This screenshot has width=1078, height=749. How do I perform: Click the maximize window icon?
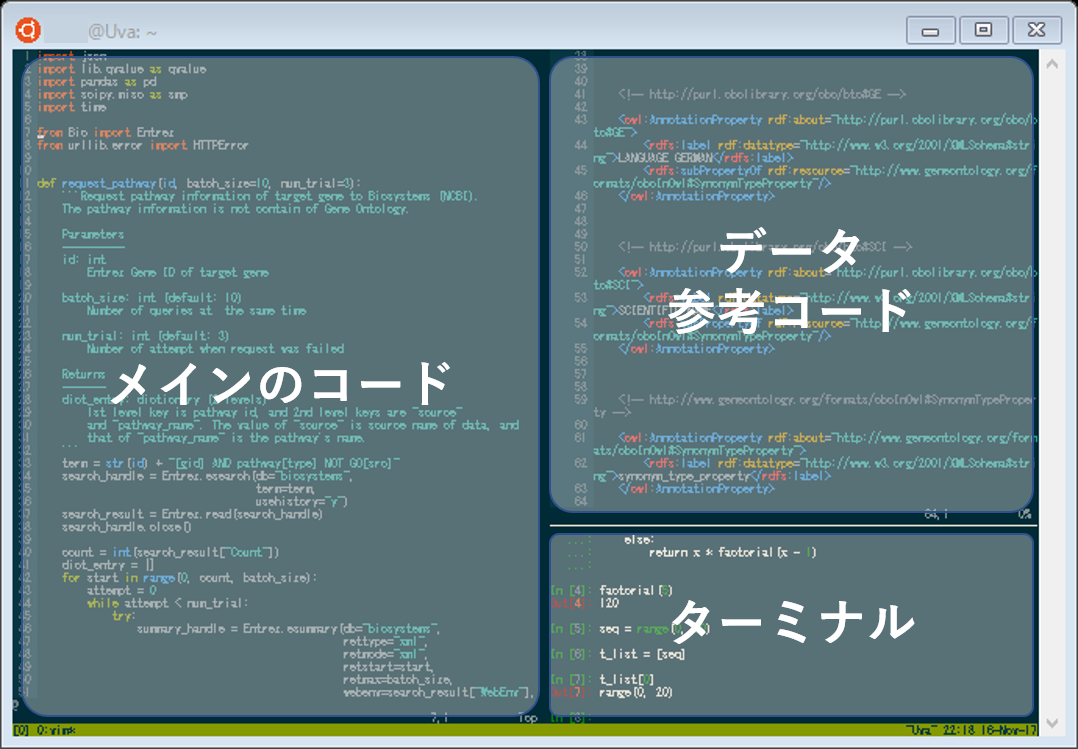pos(983,30)
